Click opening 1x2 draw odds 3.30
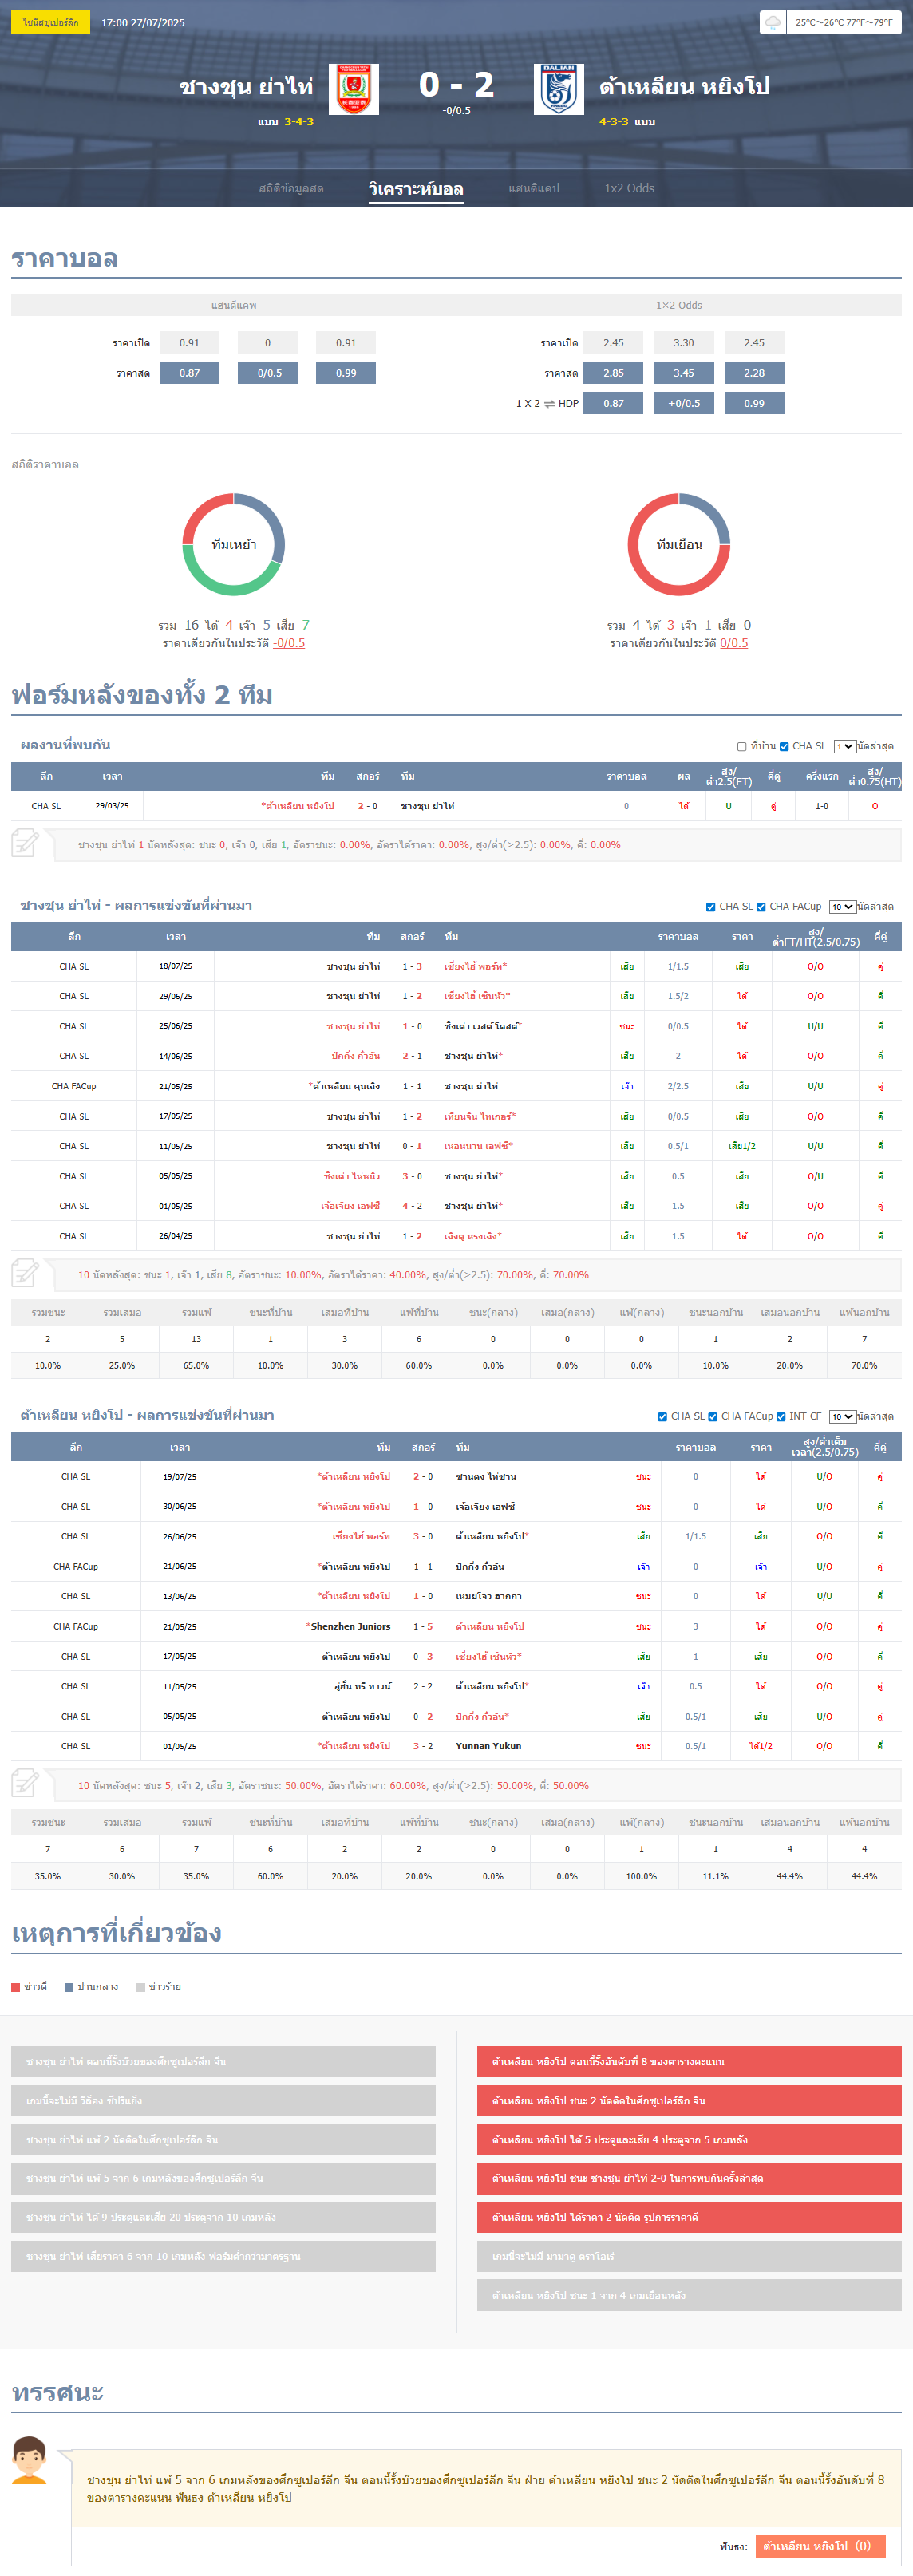 click(x=684, y=343)
